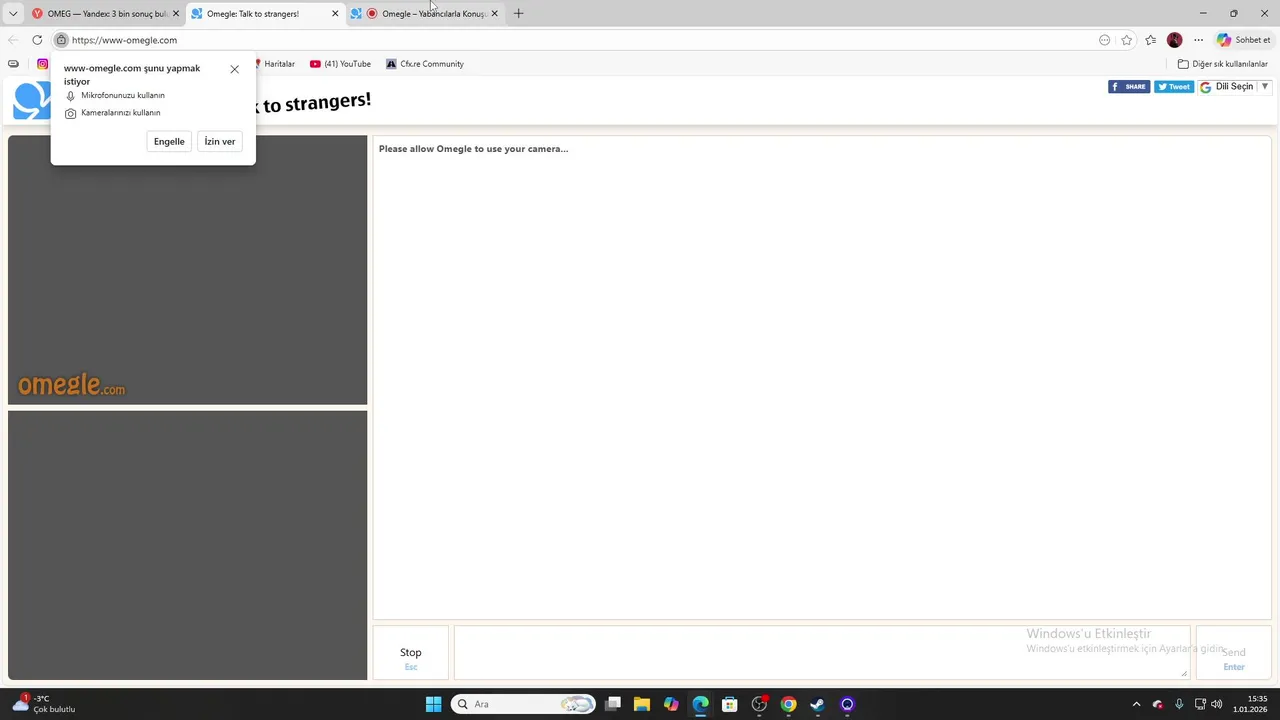The height and width of the screenshot is (720, 1280).
Task: Close the OMEG Yandex tab
Action: point(176,14)
